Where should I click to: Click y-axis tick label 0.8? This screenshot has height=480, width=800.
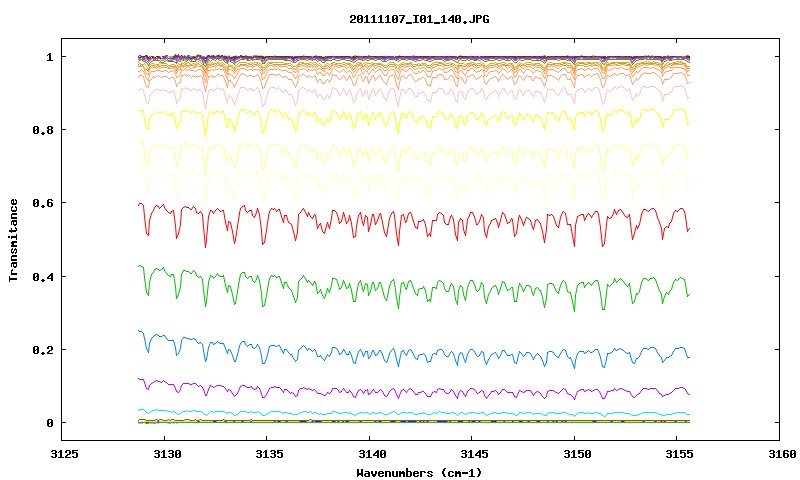coord(43,130)
